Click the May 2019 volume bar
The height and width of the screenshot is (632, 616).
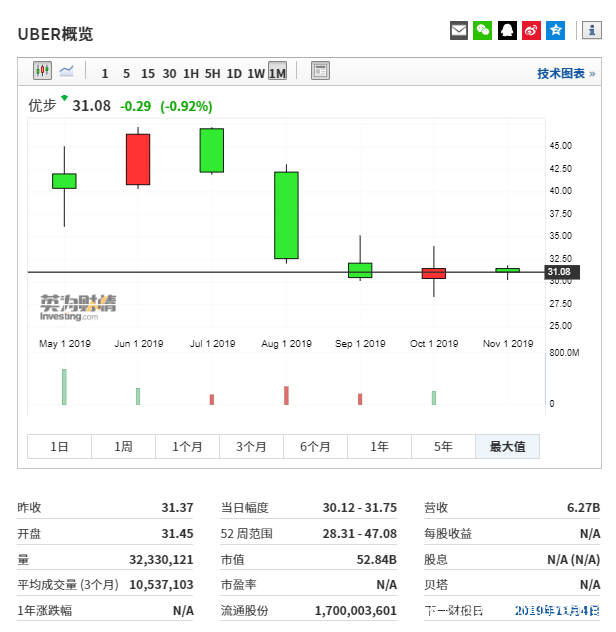tap(64, 387)
